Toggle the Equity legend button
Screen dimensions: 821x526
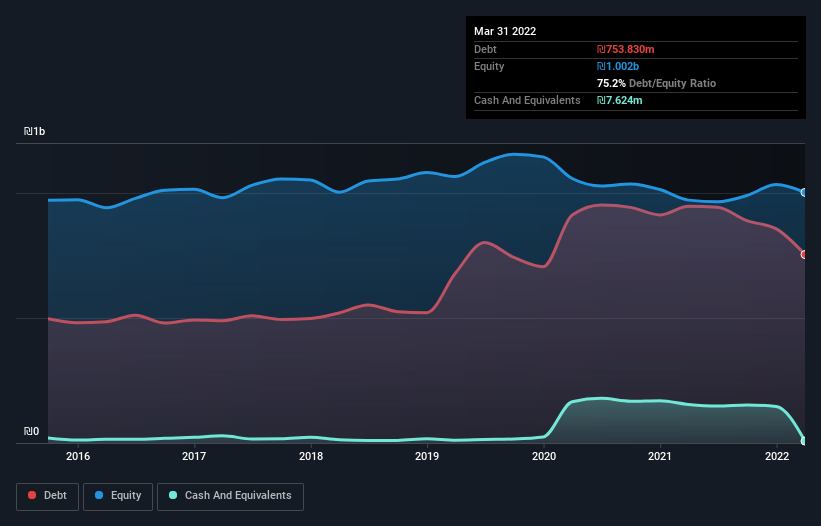click(x=118, y=496)
